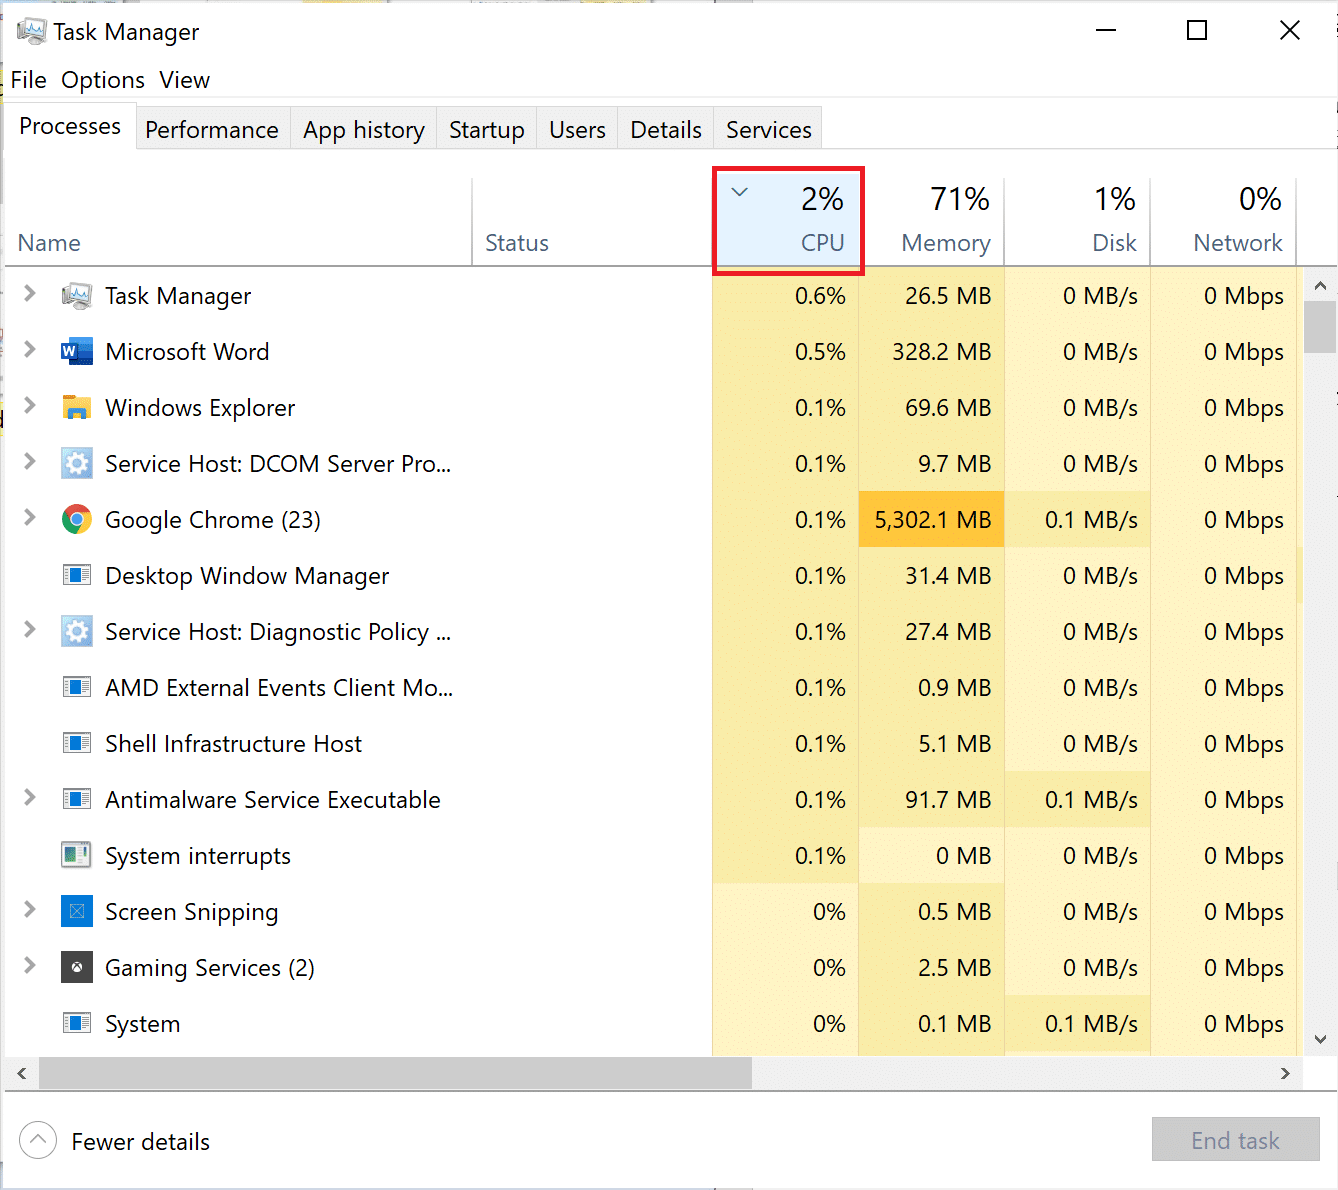Expand the Google Chrome process group
This screenshot has height=1190, width=1338.
[x=29, y=519]
